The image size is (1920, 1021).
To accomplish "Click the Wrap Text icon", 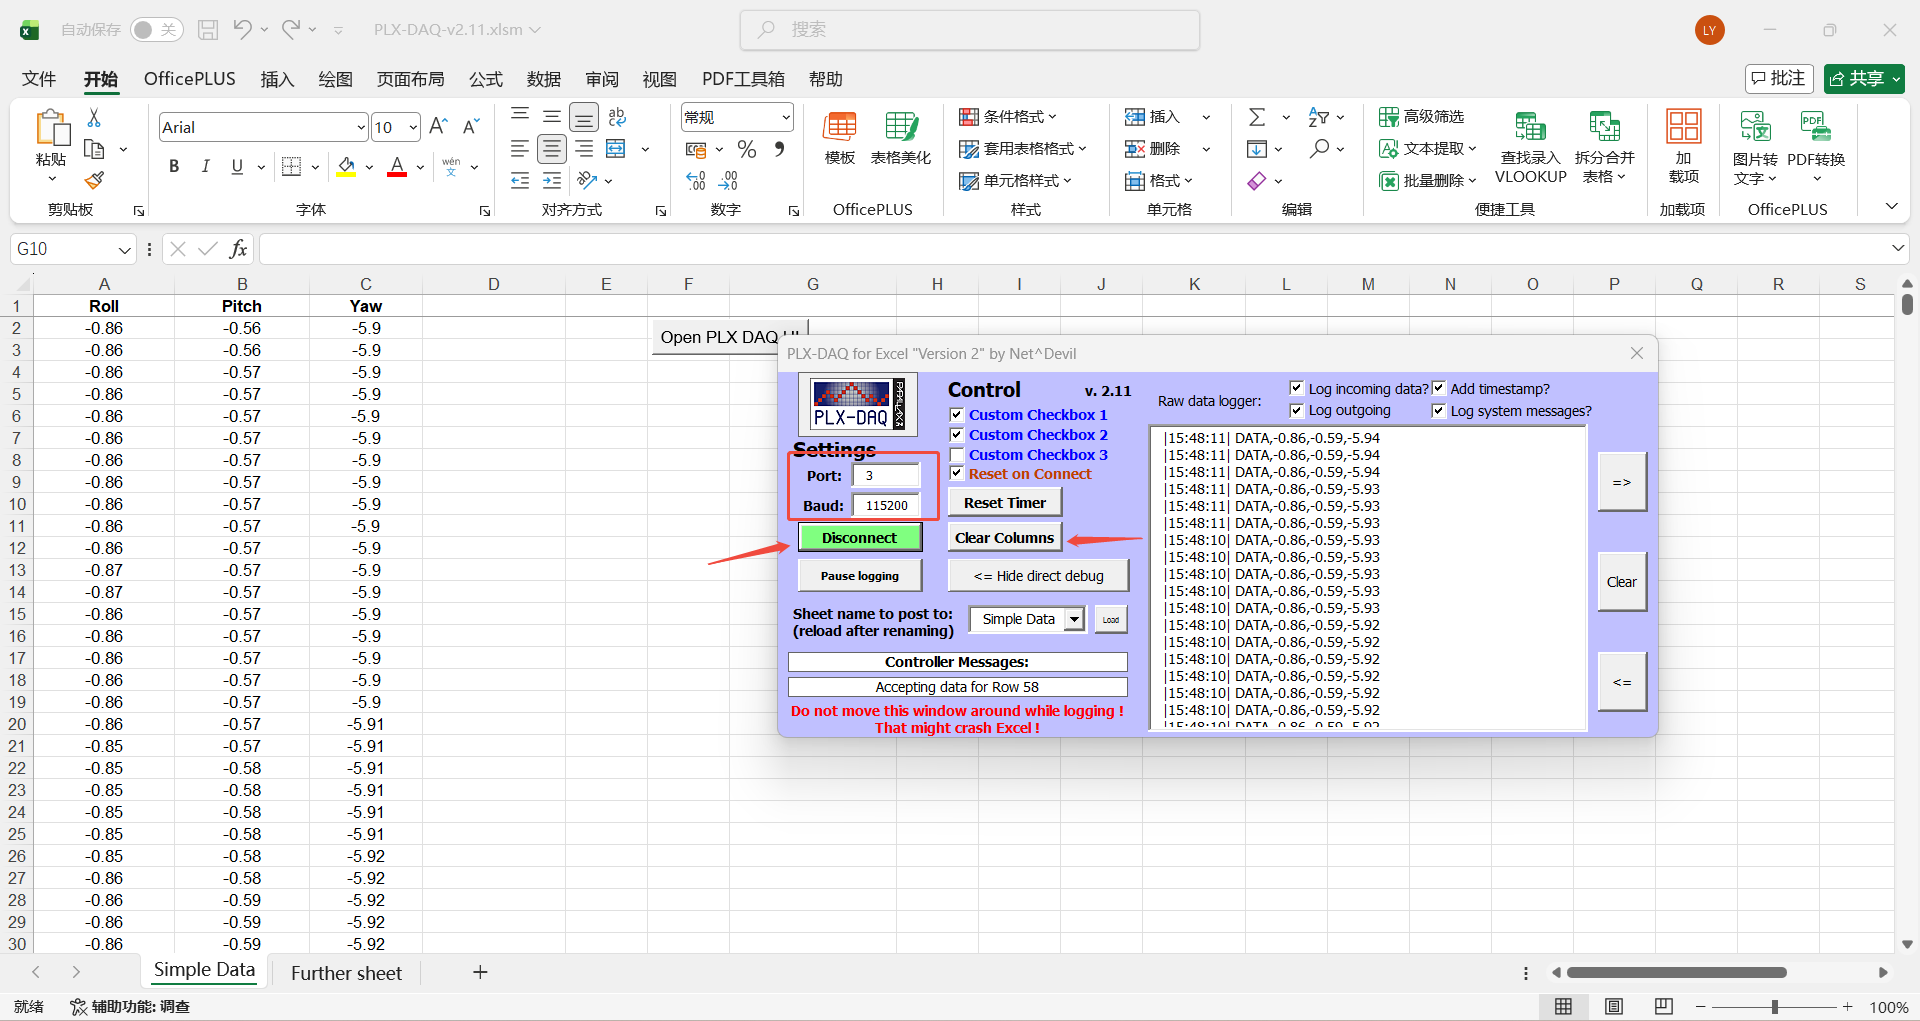I will (617, 117).
